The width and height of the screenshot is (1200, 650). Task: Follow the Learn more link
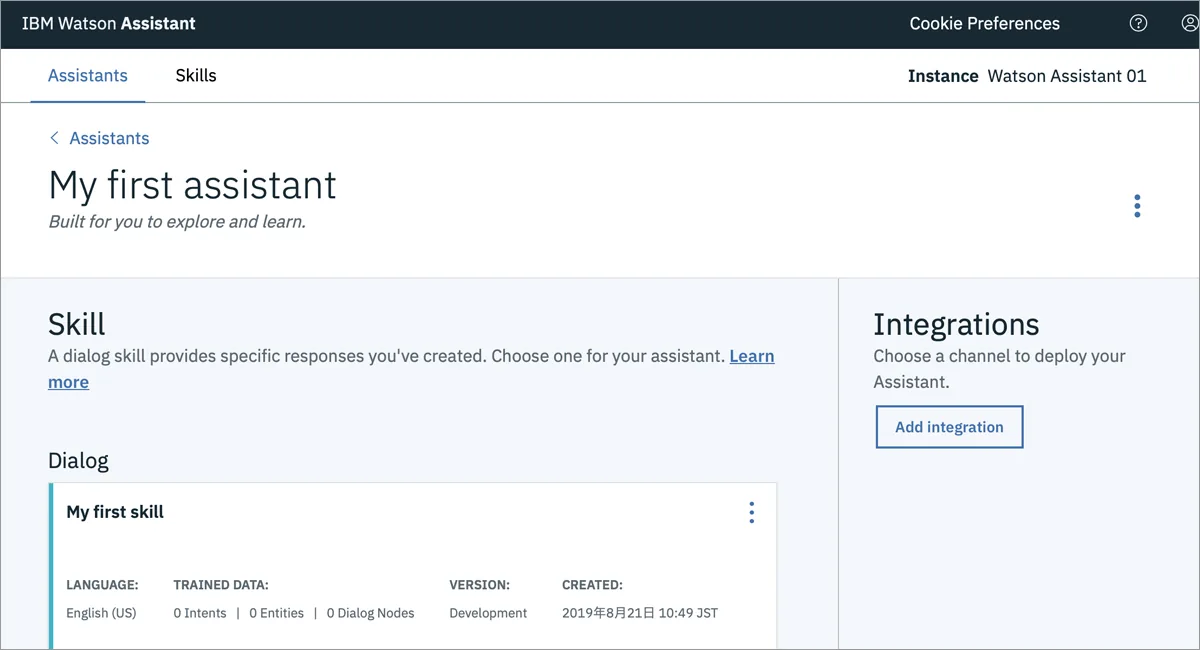tap(752, 356)
